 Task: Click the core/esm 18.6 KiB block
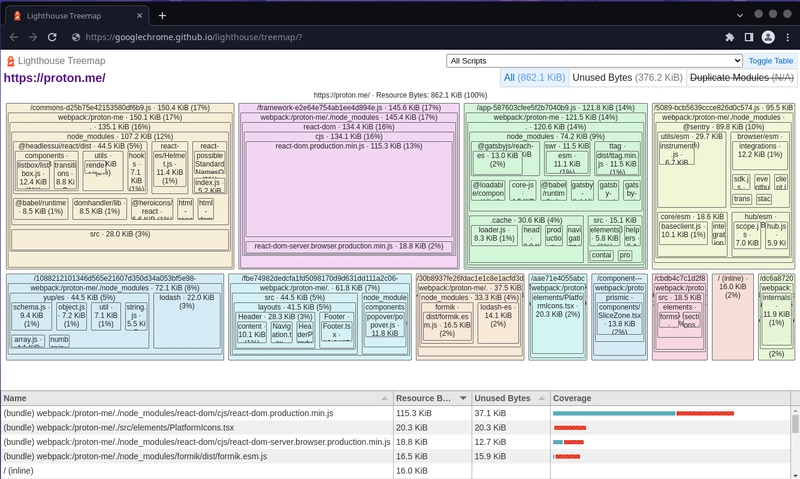(692, 217)
